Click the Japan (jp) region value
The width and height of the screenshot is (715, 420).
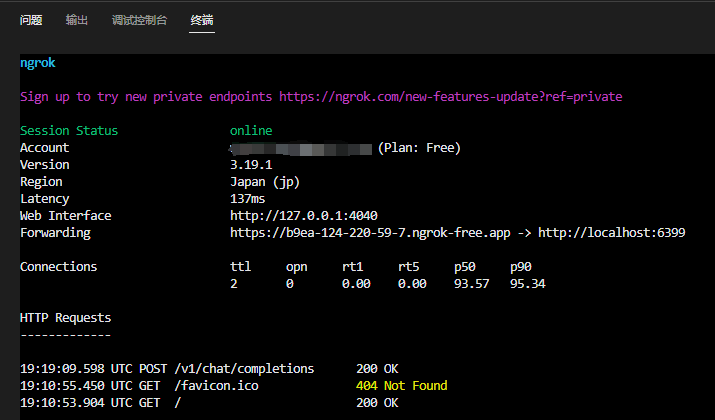[265, 182]
